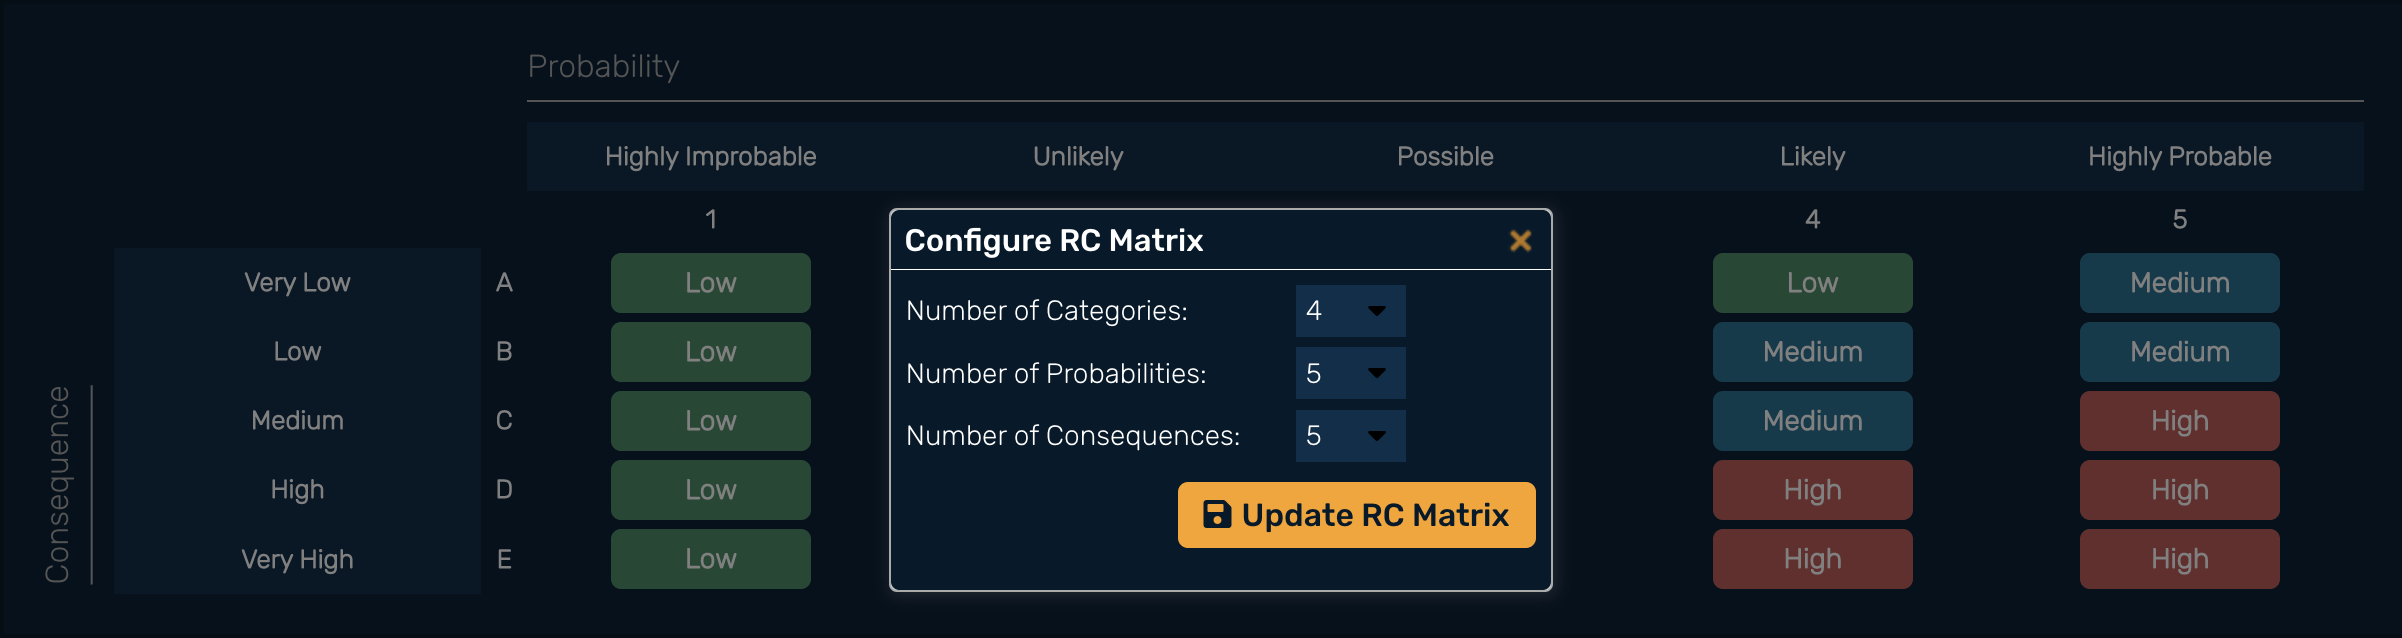Select the Low cell in row C column 1

tap(711, 421)
